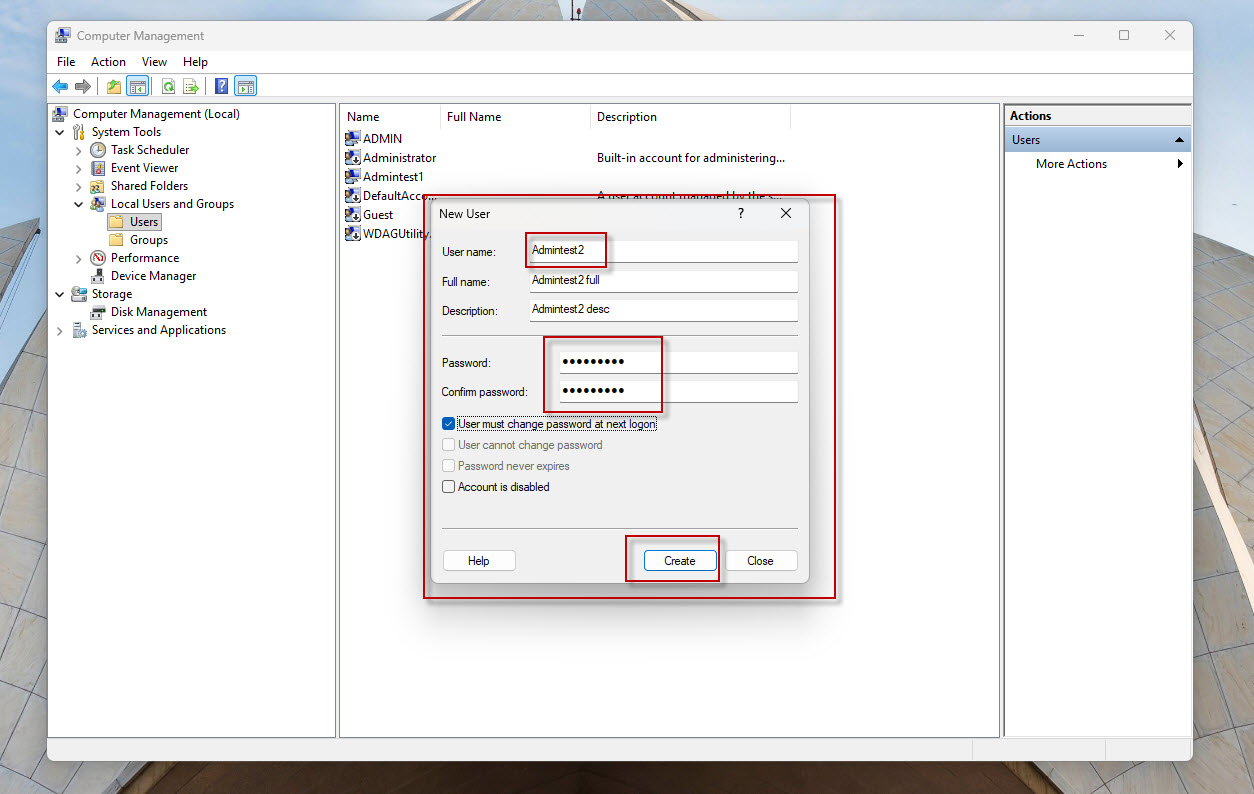
Task: Click the blue Help question-mark toolbar icon
Action: click(222, 87)
